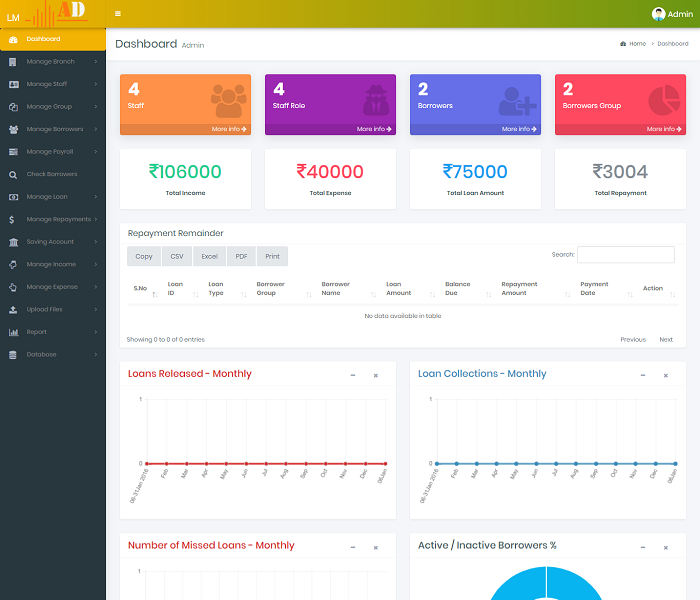Open Upload Files menu item
This screenshot has width=700, height=600.
point(53,309)
